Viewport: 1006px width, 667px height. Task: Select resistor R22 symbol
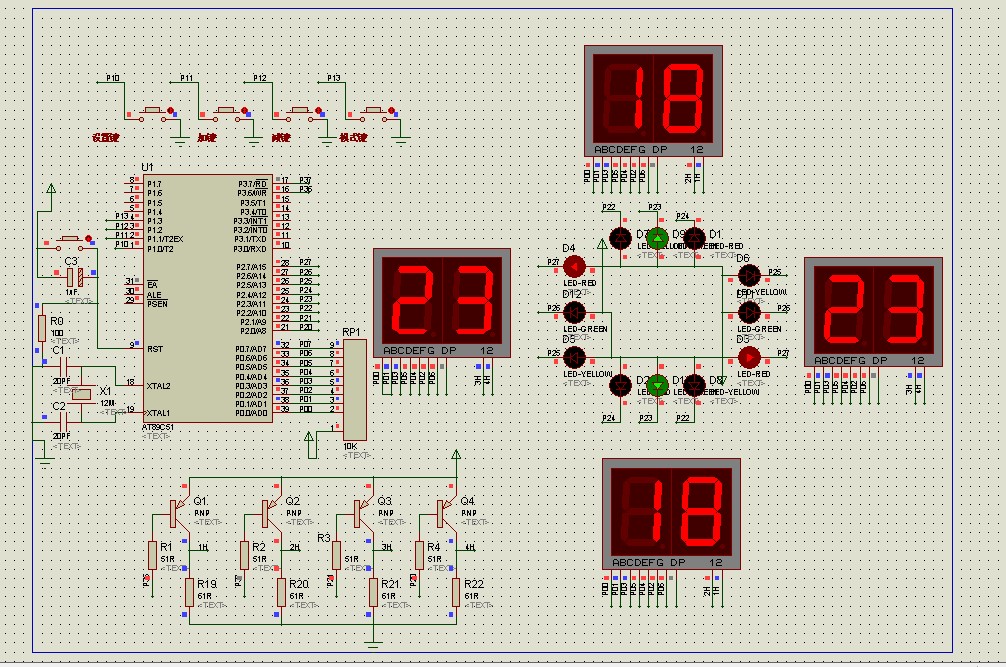click(x=456, y=593)
